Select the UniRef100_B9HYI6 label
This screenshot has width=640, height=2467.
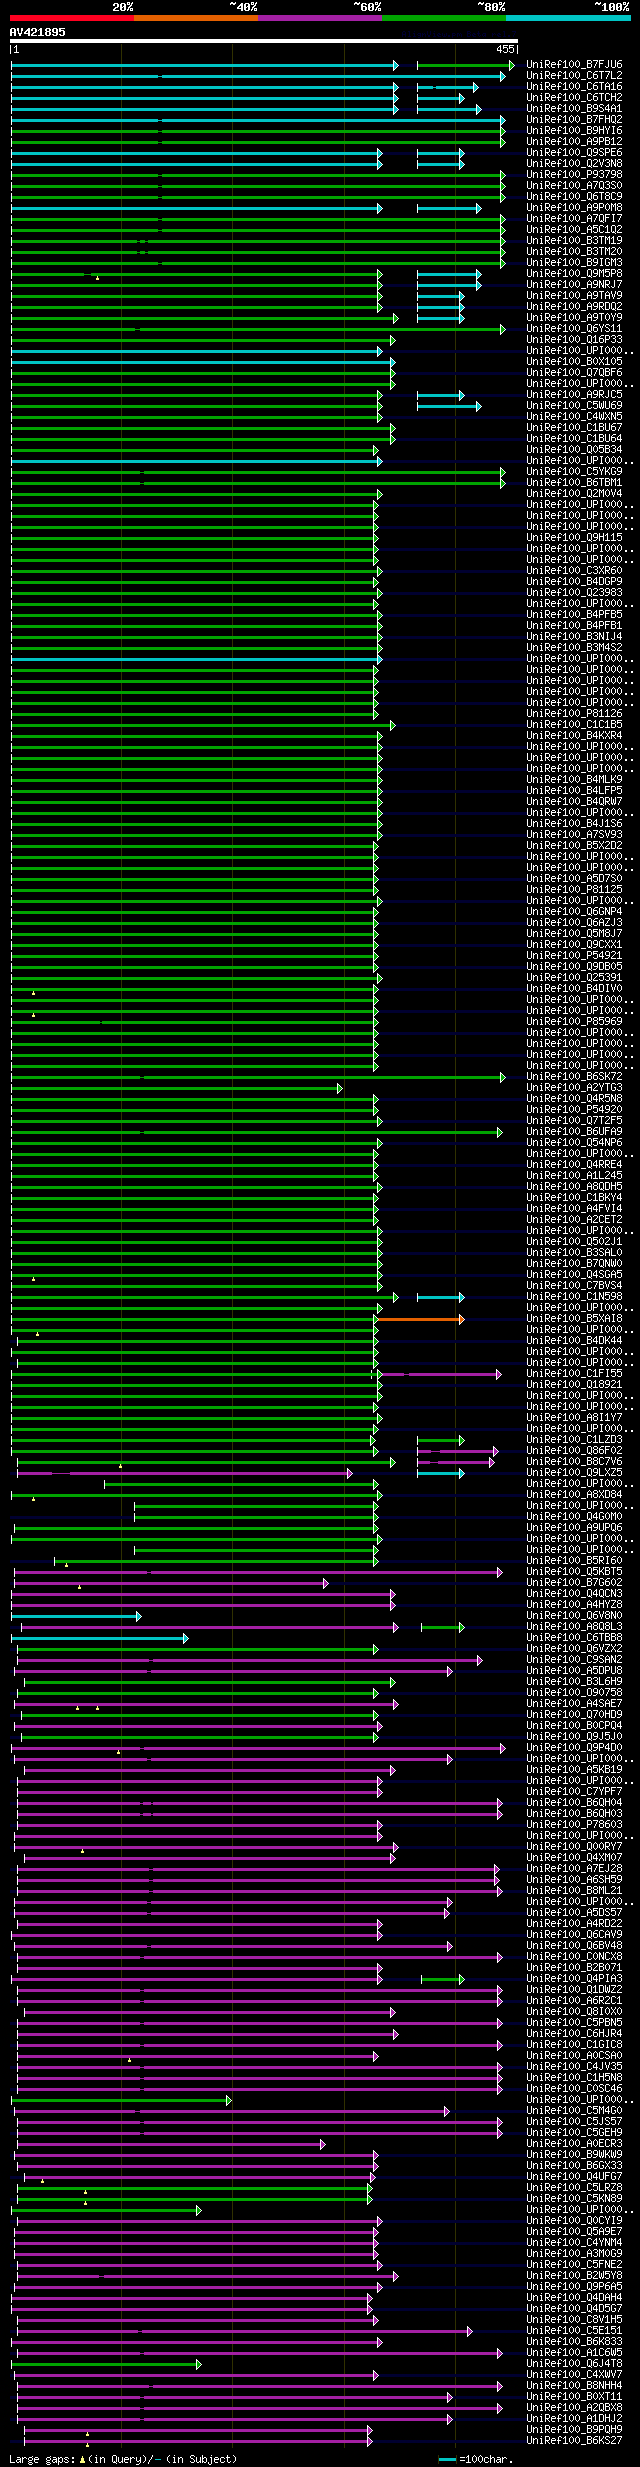coord(574,131)
